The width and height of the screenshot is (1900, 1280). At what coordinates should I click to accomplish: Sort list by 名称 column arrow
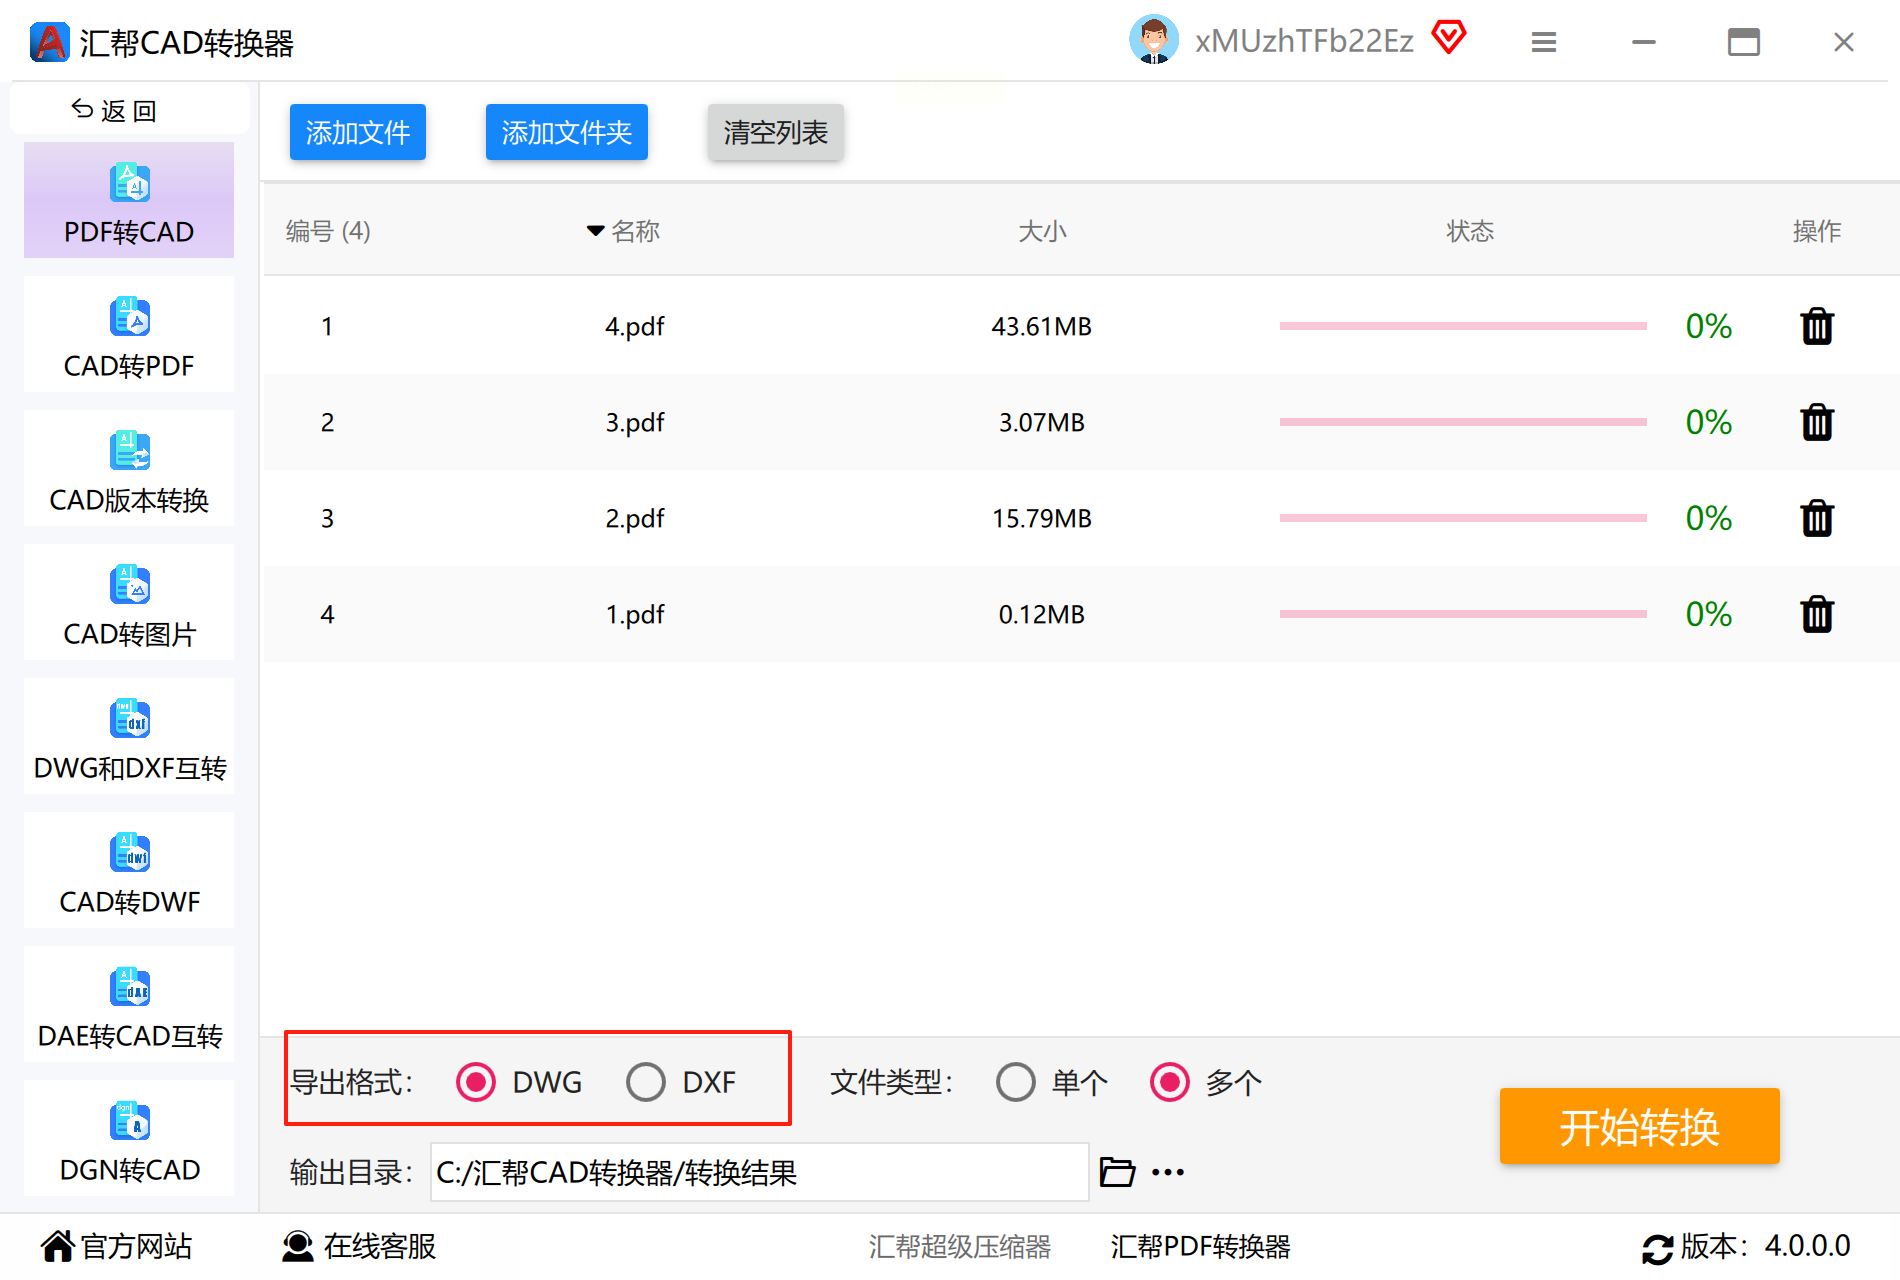(x=595, y=231)
